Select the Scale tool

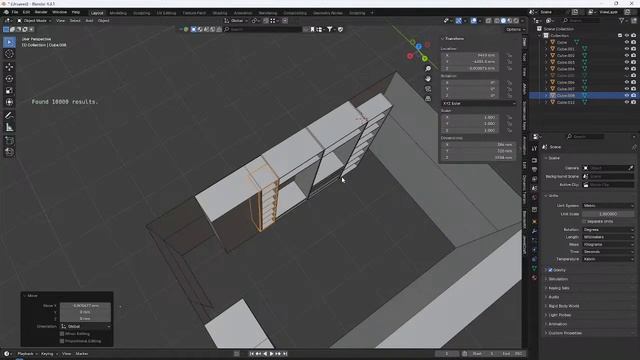coord(9,91)
